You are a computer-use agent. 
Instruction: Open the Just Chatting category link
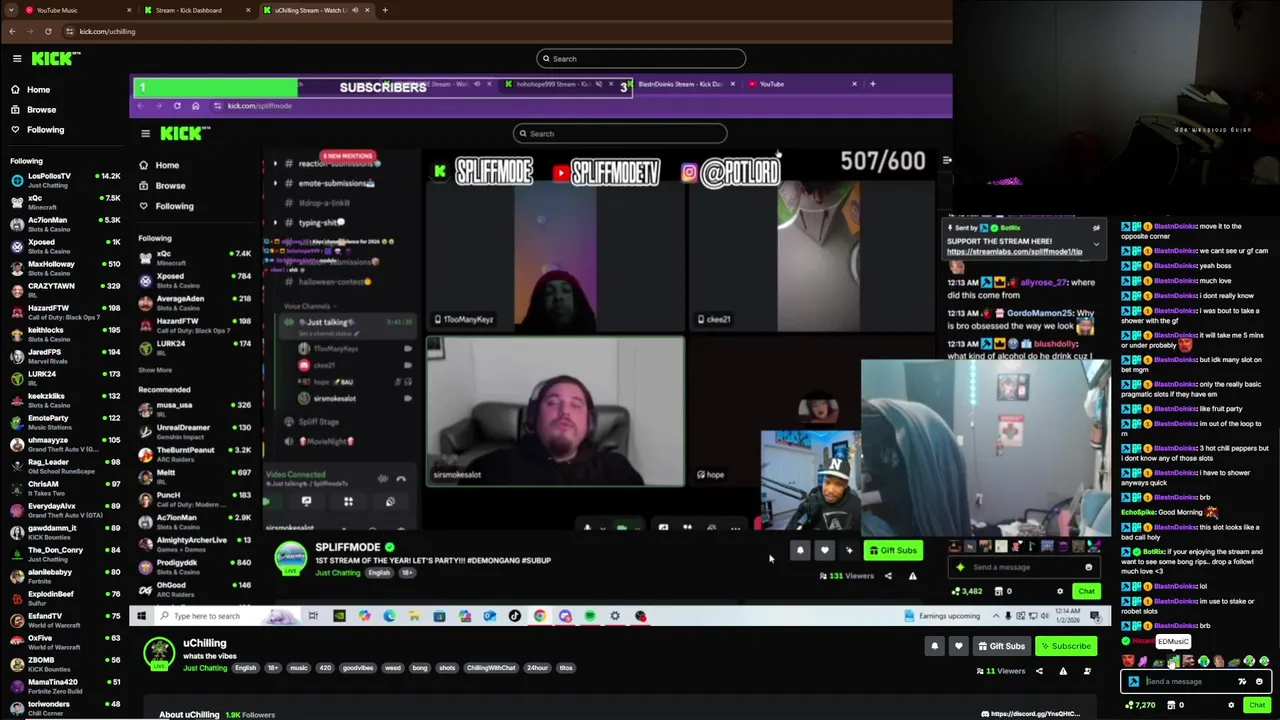click(x=205, y=668)
